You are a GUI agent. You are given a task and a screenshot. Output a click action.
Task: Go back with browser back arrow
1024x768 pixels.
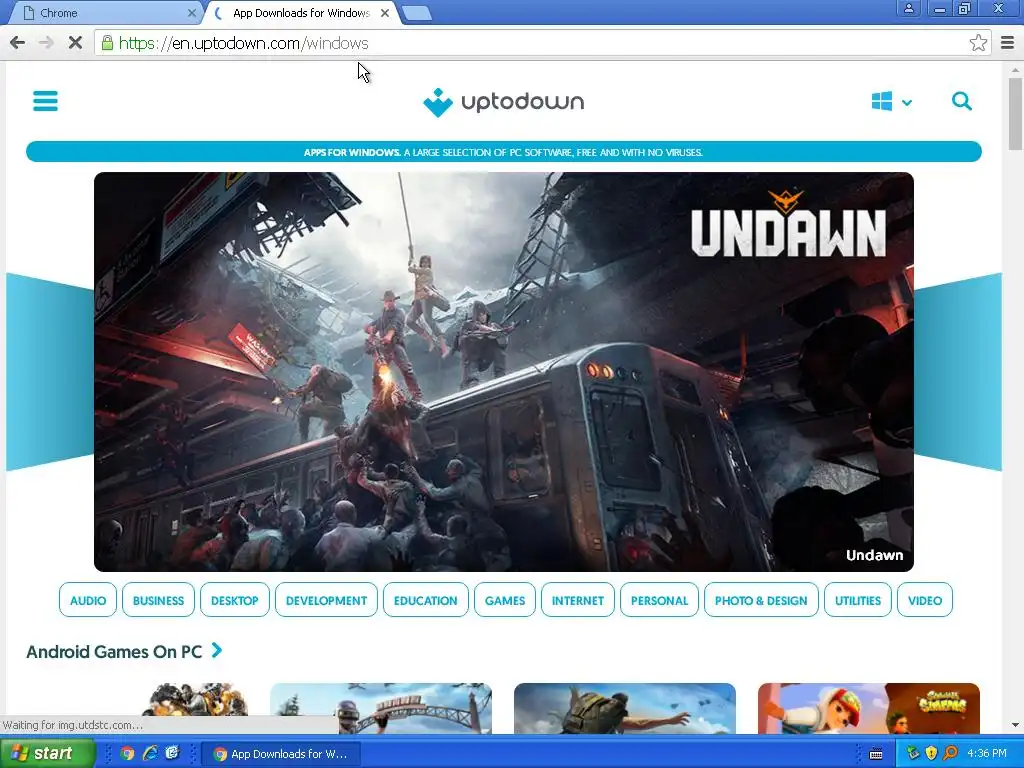(18, 43)
